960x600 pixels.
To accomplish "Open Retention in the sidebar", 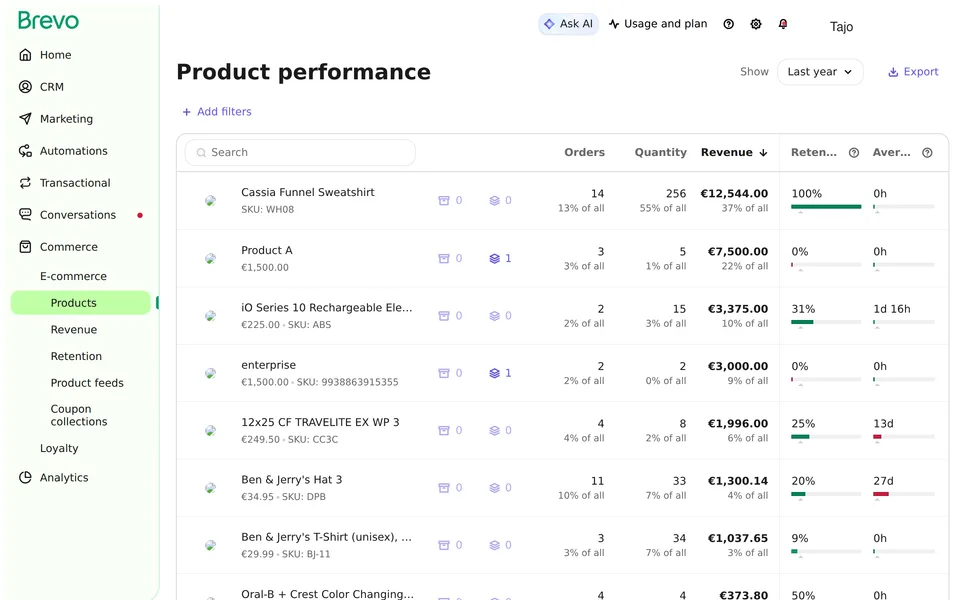I will tap(76, 356).
